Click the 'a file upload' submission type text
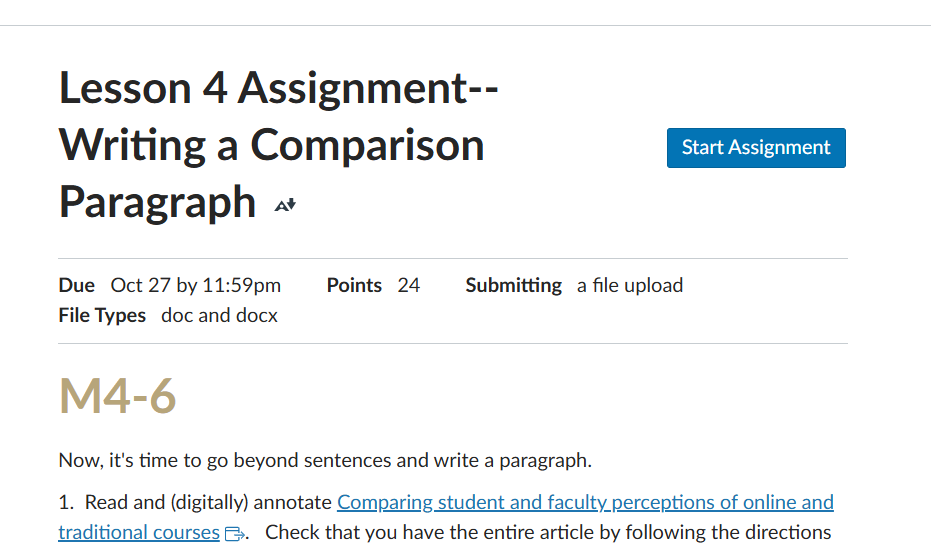 [x=630, y=285]
